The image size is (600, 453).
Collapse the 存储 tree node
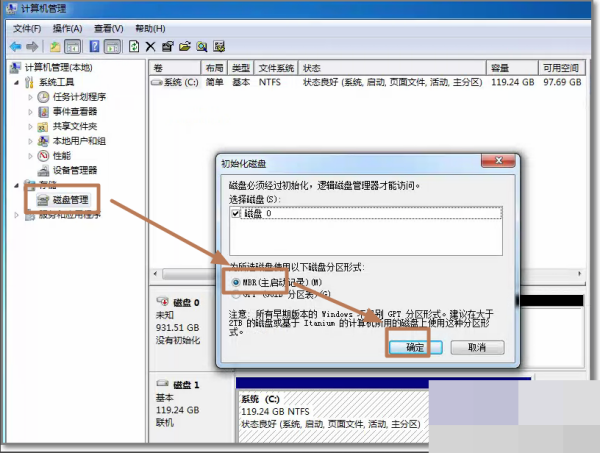tap(16, 186)
